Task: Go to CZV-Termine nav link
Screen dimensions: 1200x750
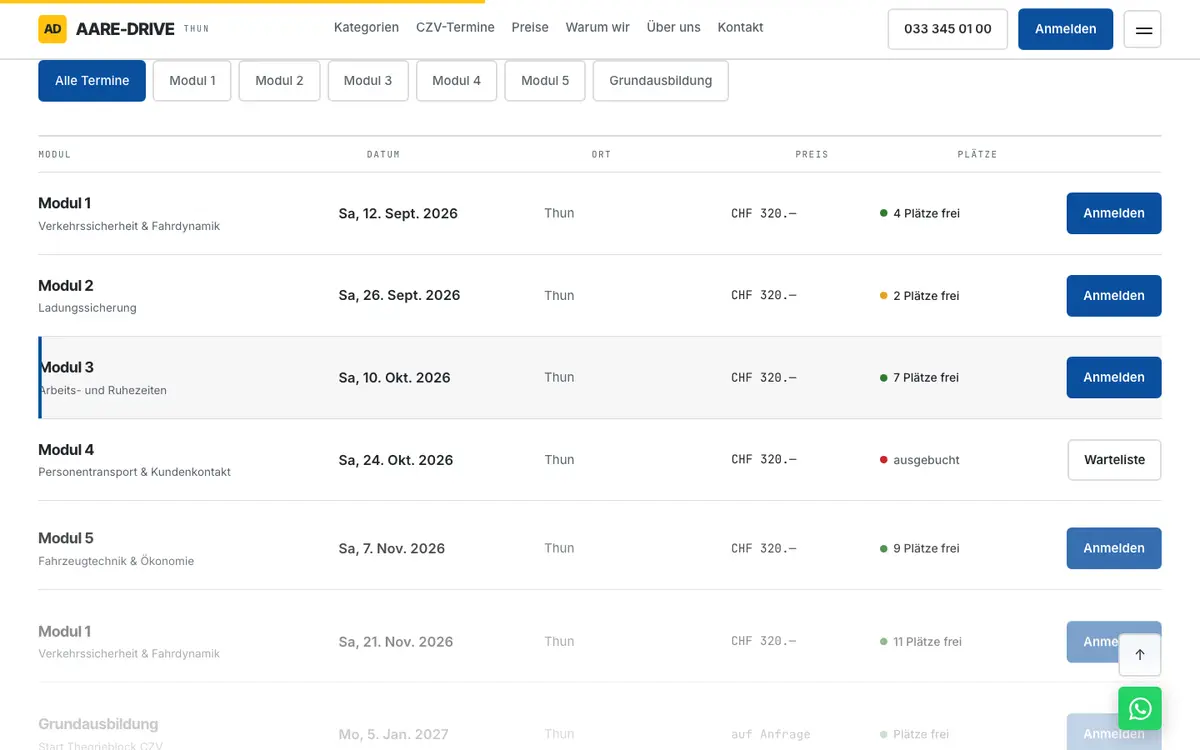Action: (455, 28)
